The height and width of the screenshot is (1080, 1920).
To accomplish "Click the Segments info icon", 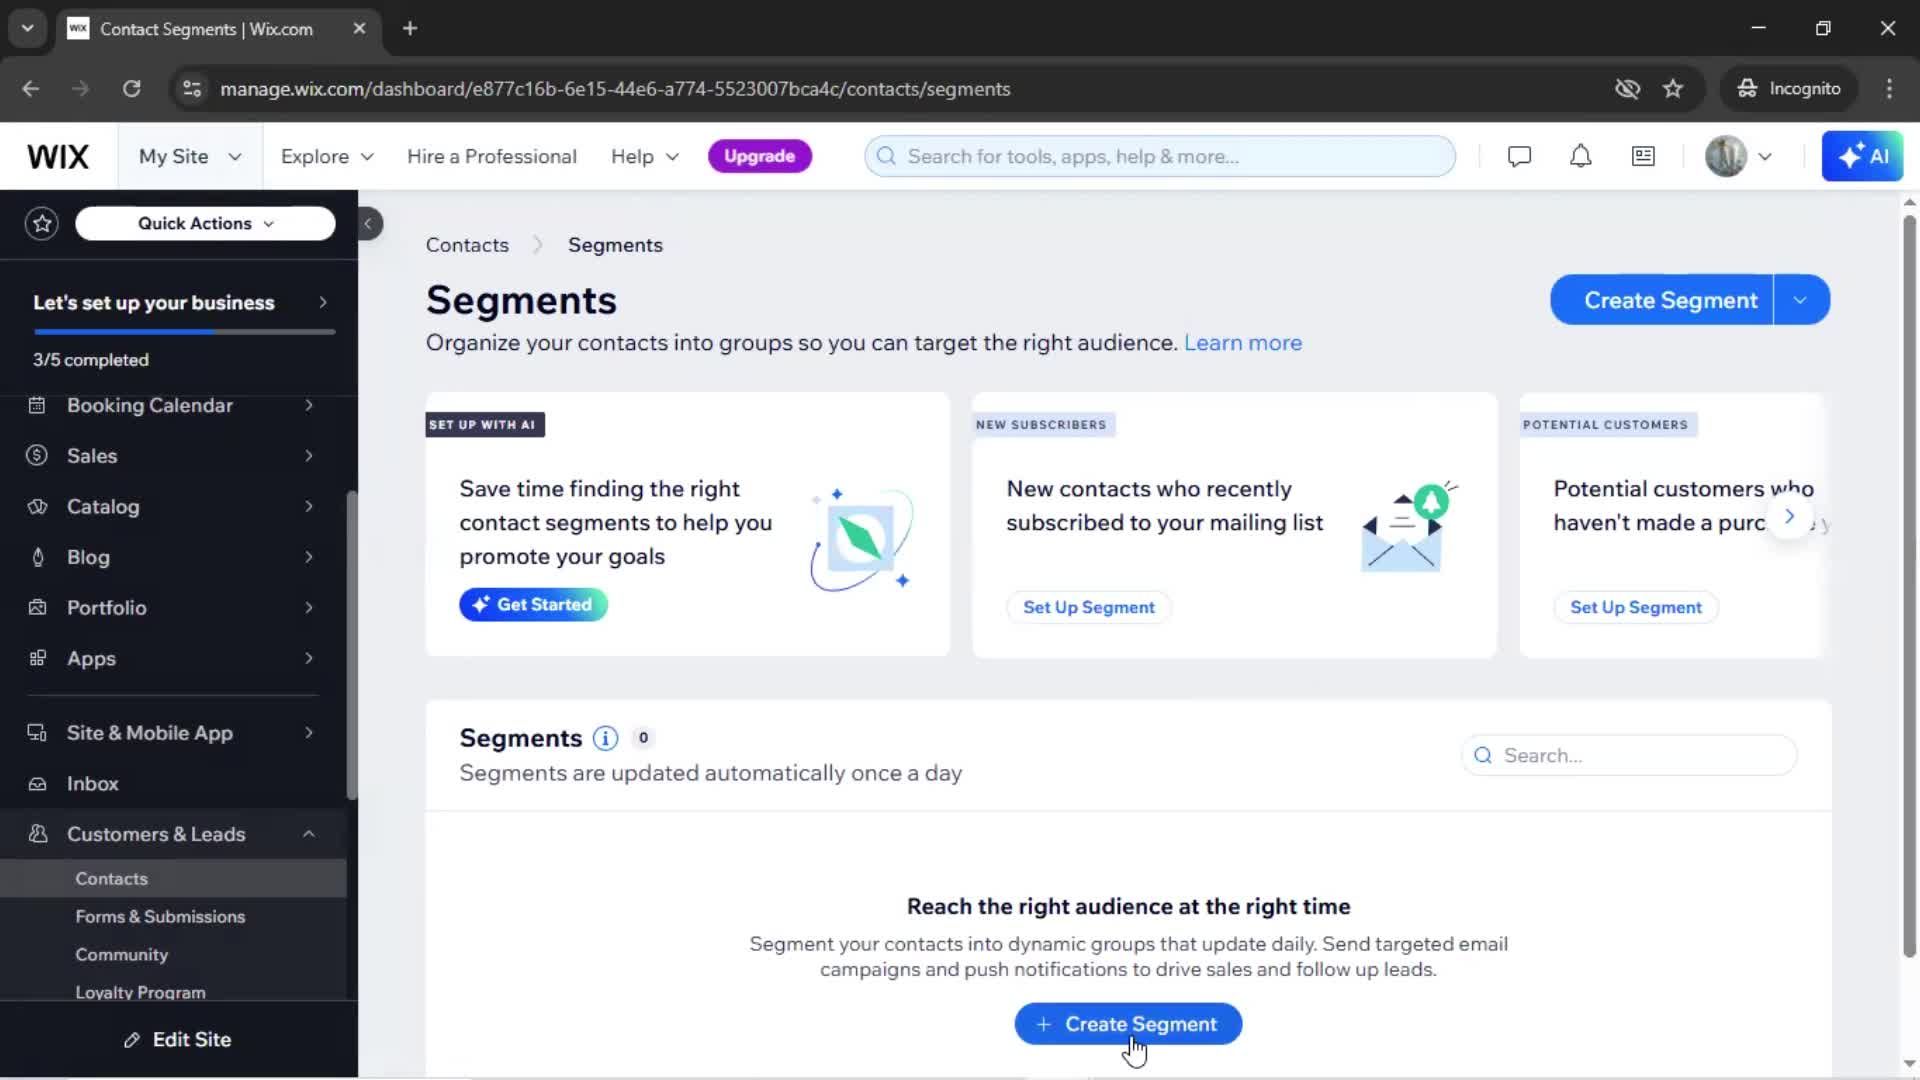I will [x=605, y=738].
